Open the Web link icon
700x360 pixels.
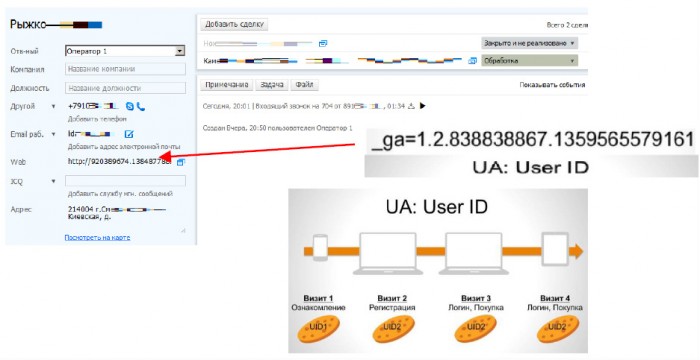(180, 163)
